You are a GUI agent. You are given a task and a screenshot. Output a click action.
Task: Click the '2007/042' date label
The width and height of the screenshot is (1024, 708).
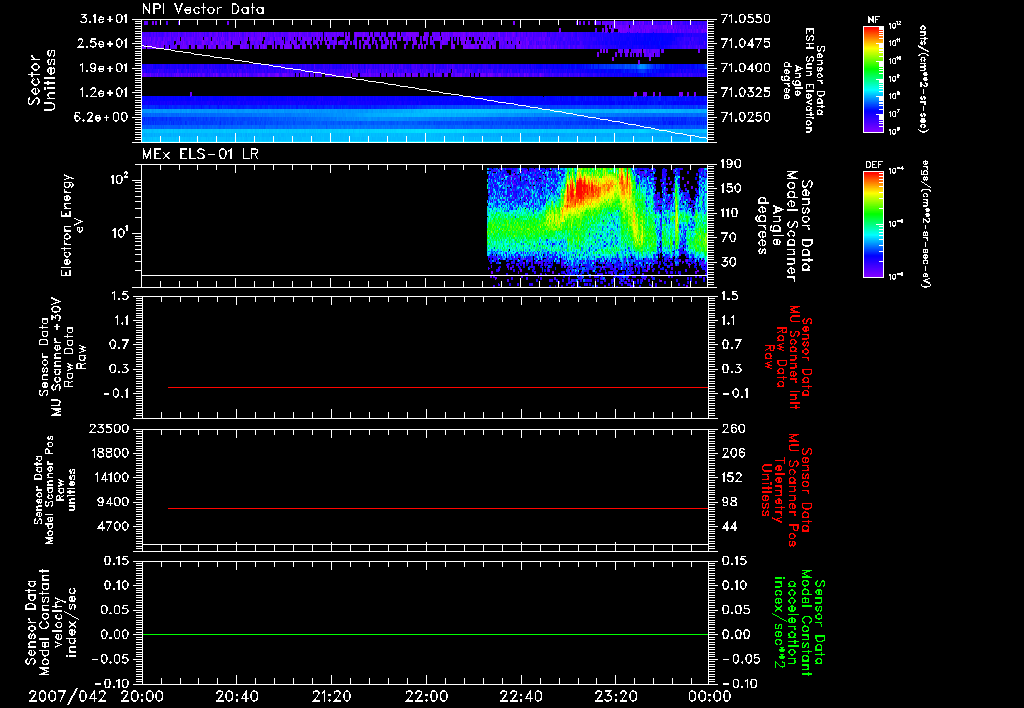click(67, 696)
